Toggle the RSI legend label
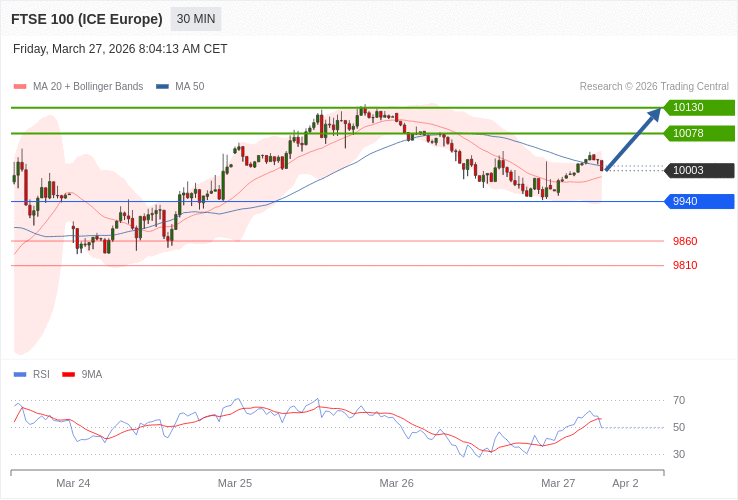 41,375
